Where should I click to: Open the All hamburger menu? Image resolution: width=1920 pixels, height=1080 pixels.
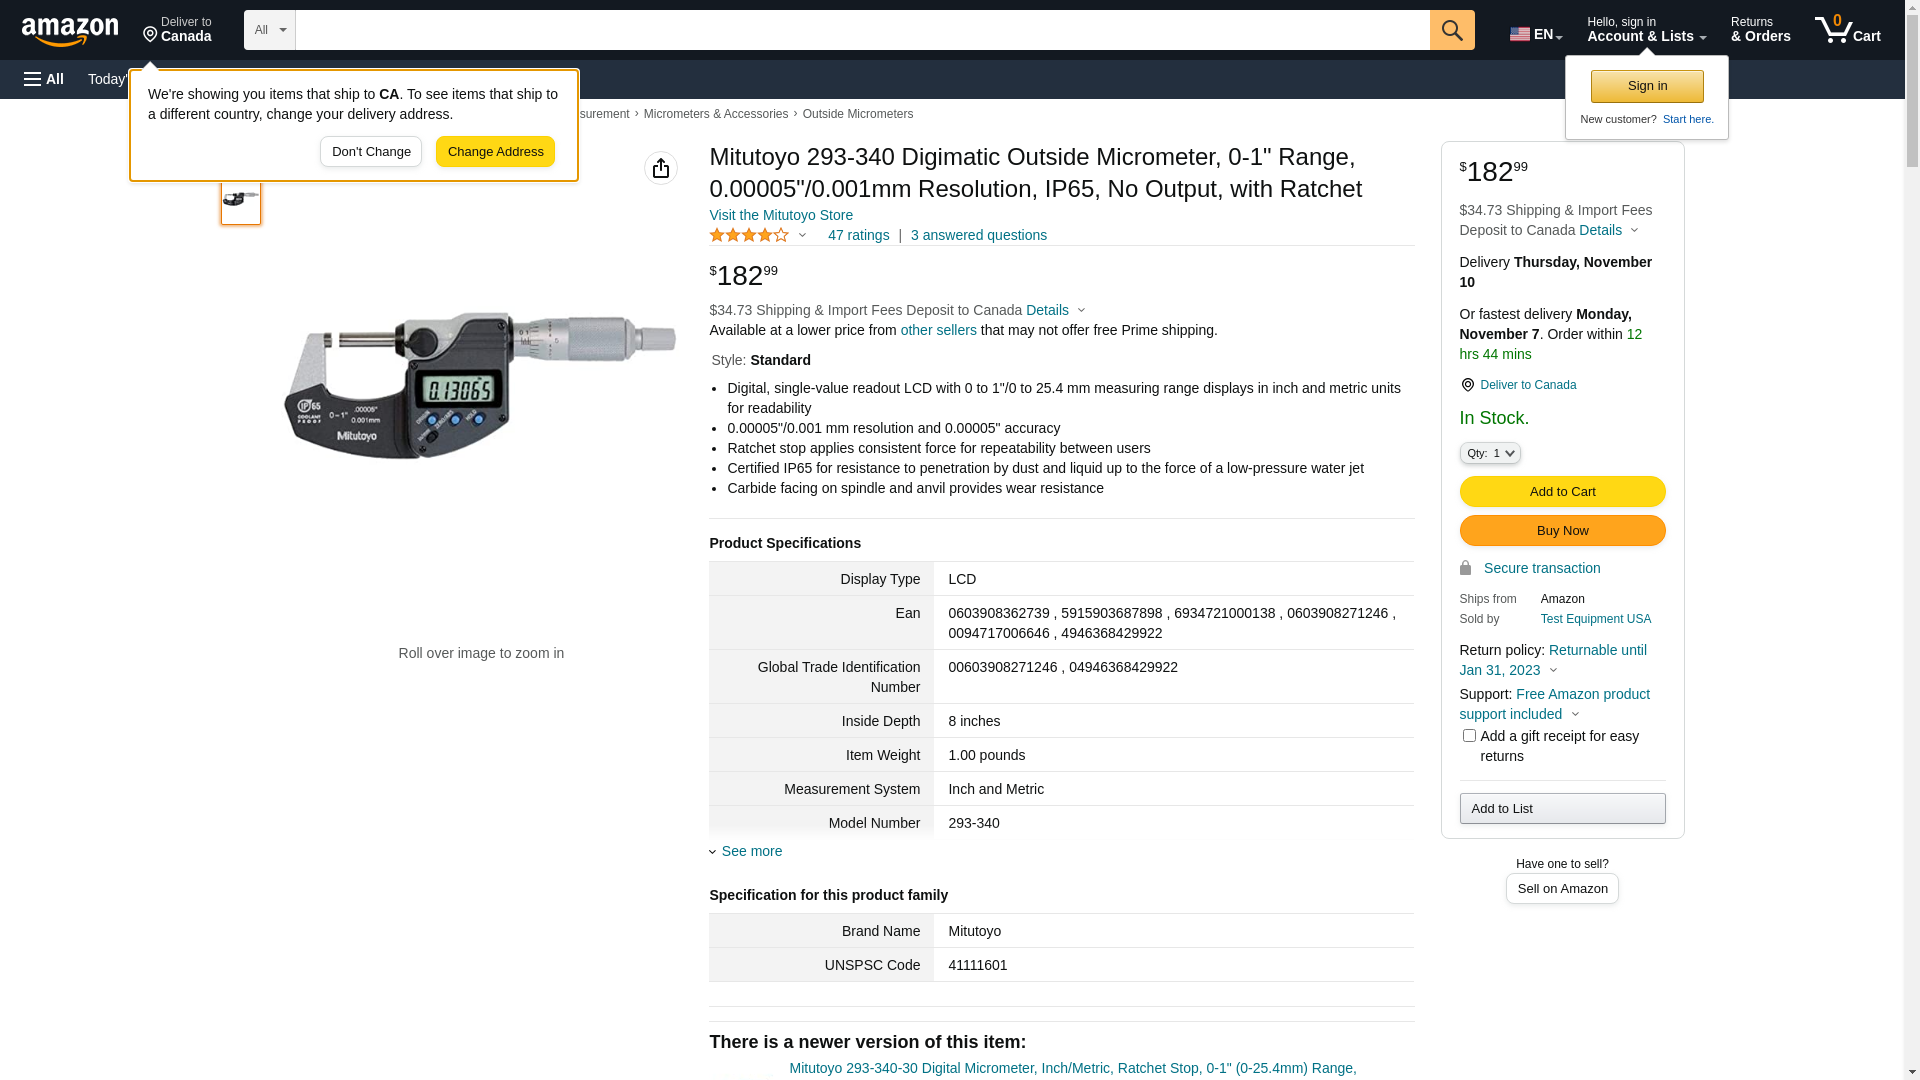(x=44, y=79)
